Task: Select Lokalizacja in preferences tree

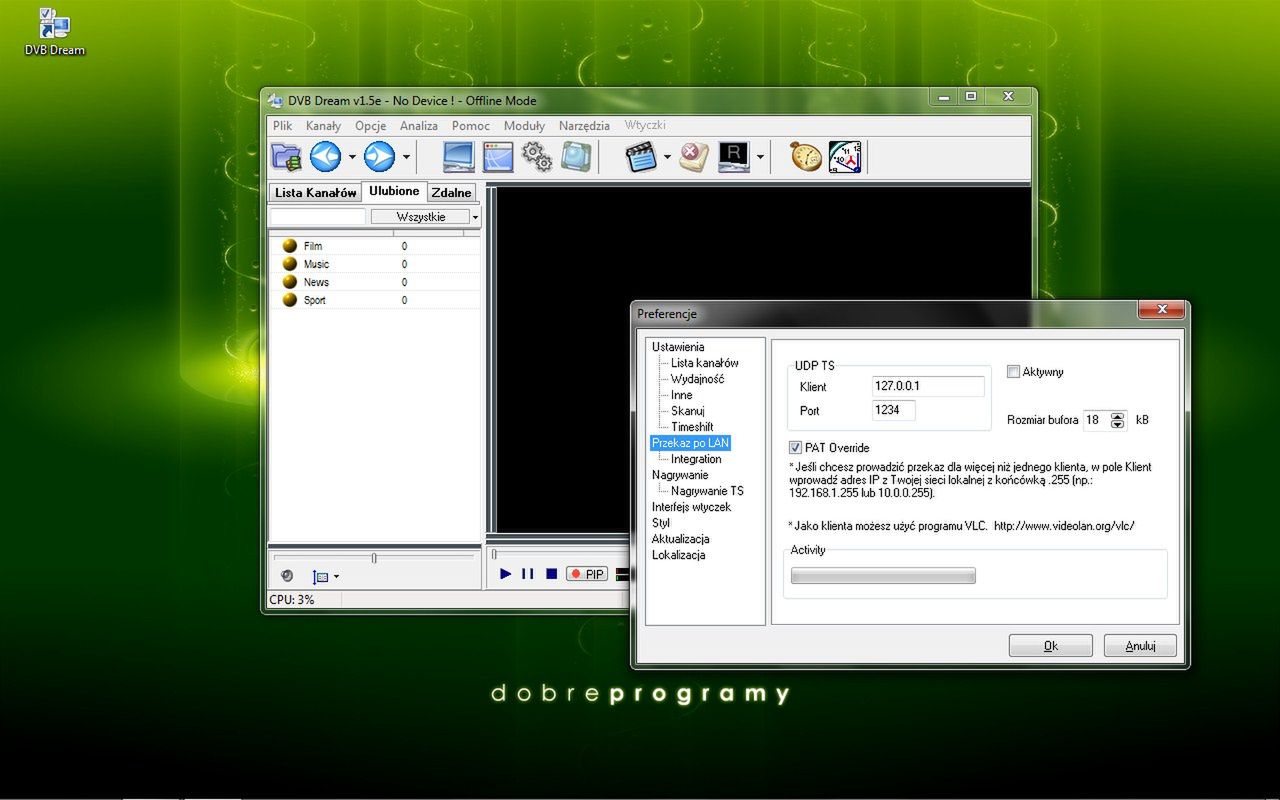Action: 678,555
